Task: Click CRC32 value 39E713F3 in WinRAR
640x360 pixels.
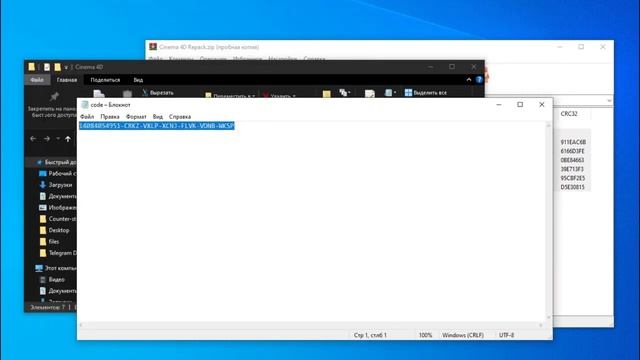Action: pos(572,169)
